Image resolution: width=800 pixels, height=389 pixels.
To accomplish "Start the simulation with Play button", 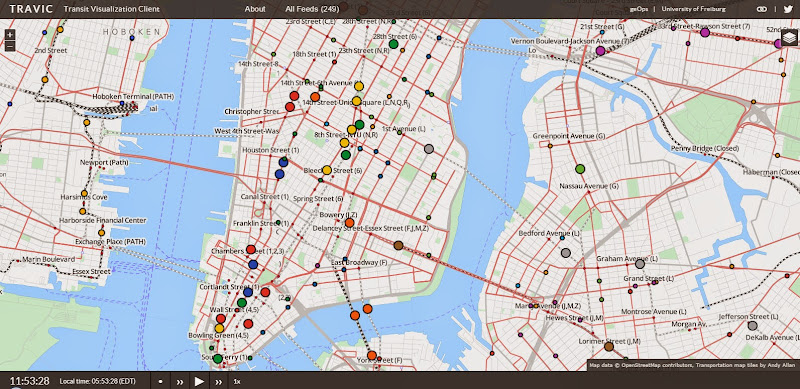I will point(199,381).
